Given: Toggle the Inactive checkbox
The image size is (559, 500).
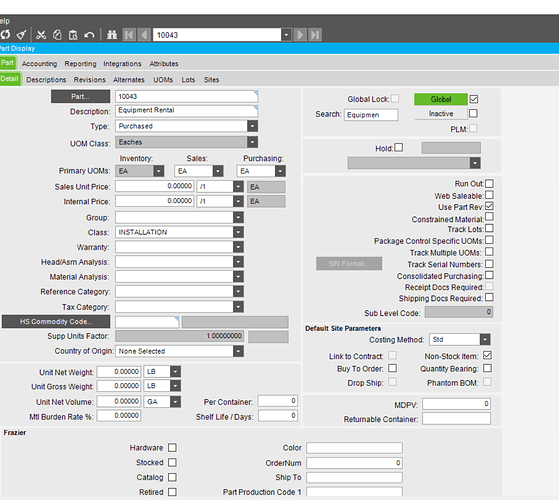Looking at the screenshot, I should 473,113.
